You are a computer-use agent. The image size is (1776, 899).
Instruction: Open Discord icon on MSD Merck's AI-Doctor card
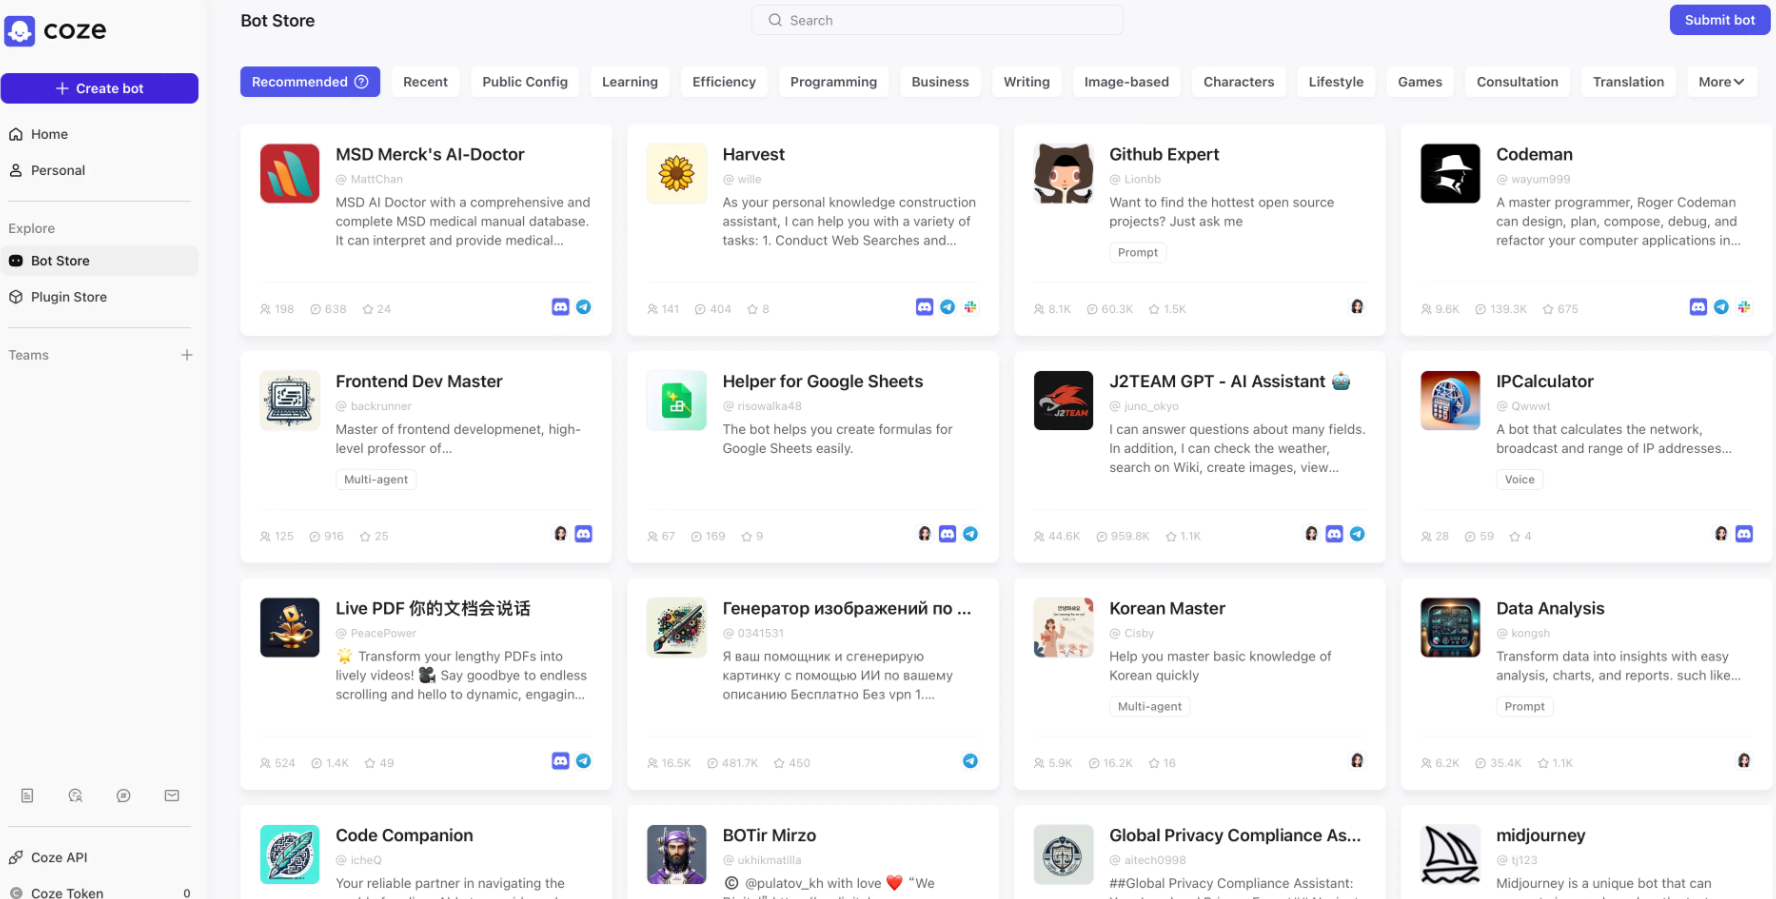pos(561,307)
